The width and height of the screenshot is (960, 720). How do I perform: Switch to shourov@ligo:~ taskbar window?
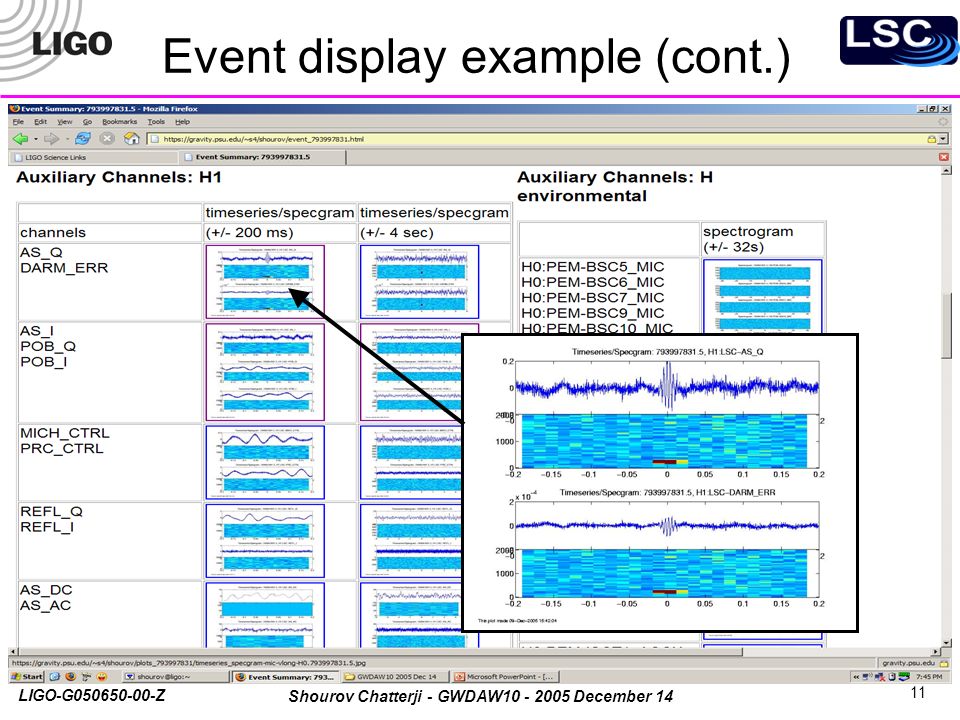coord(174,677)
